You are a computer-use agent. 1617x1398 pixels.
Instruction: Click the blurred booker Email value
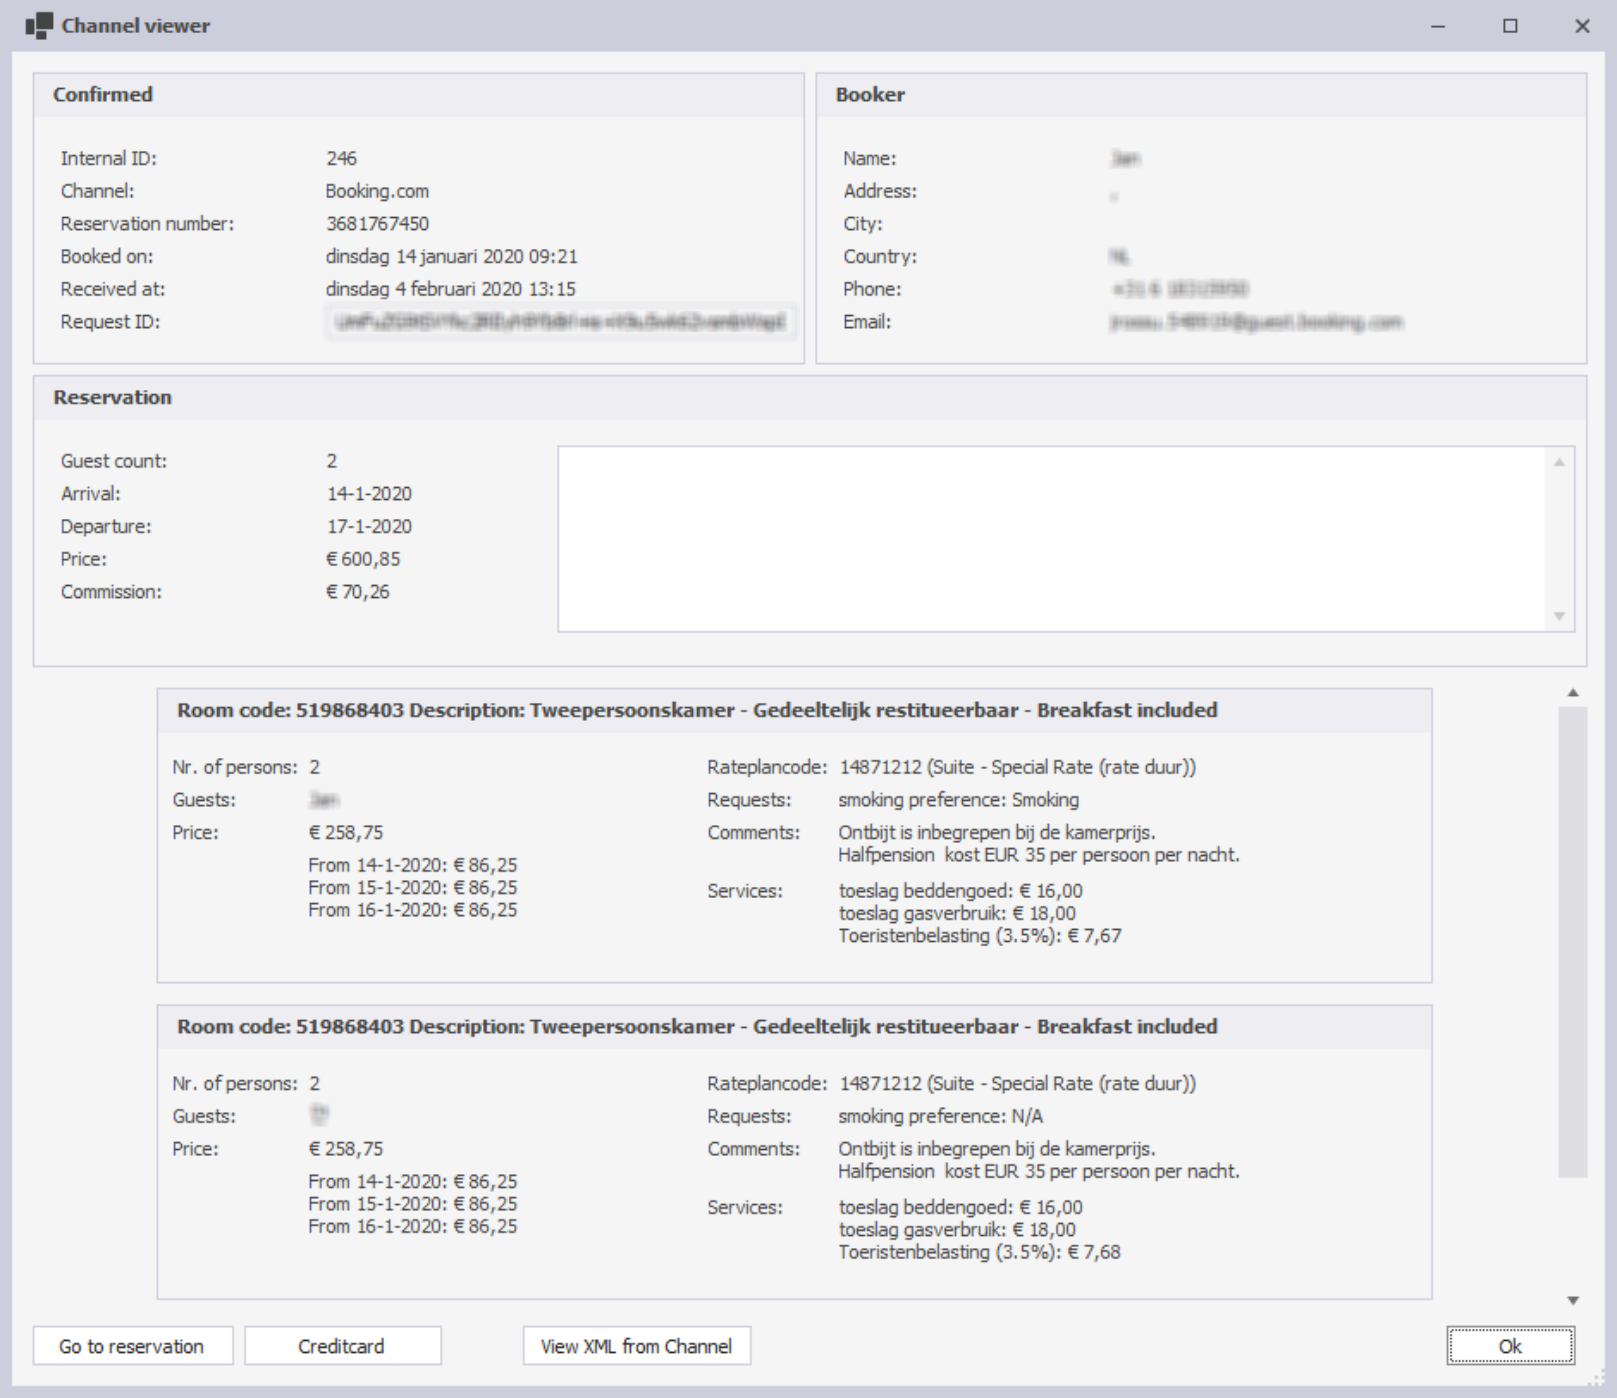[1256, 322]
